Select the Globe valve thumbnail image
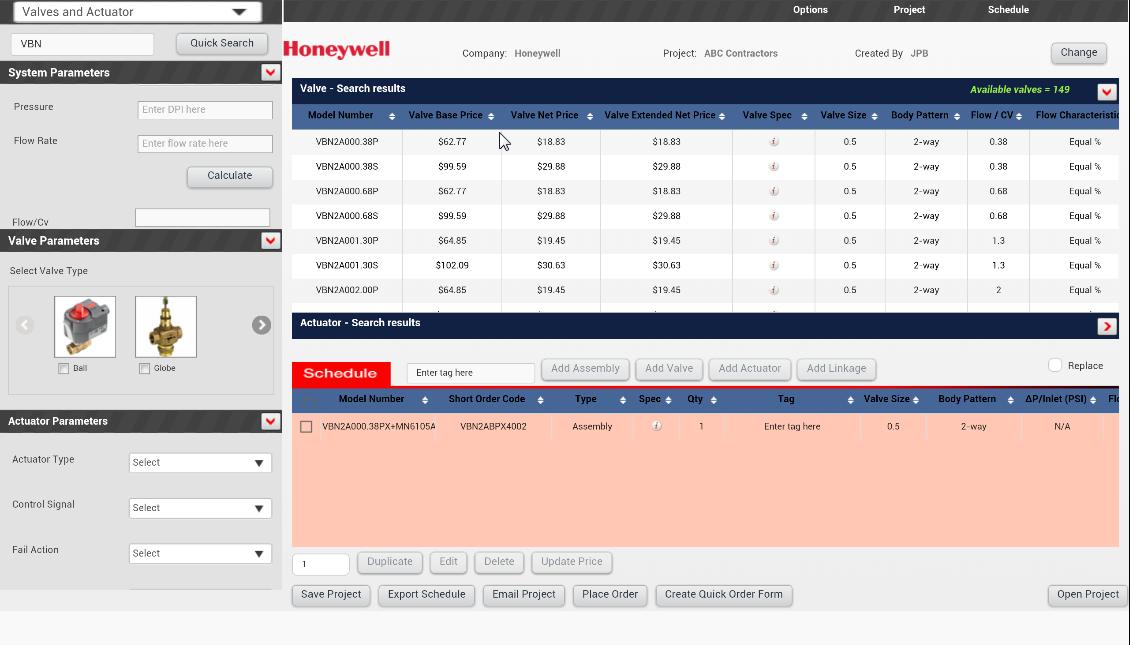Screen dimensions: 1130x645 click(166, 326)
